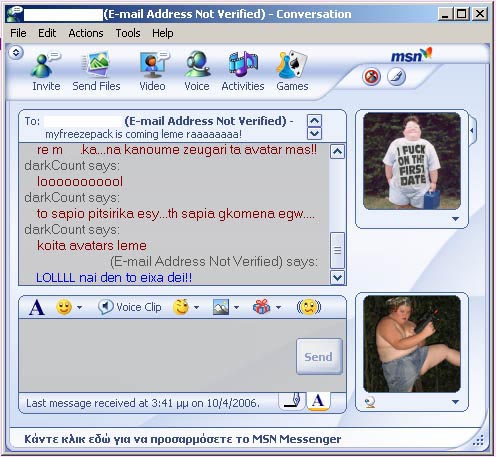
Task: Open the emoticon dropdown arrow
Action: 79,307
